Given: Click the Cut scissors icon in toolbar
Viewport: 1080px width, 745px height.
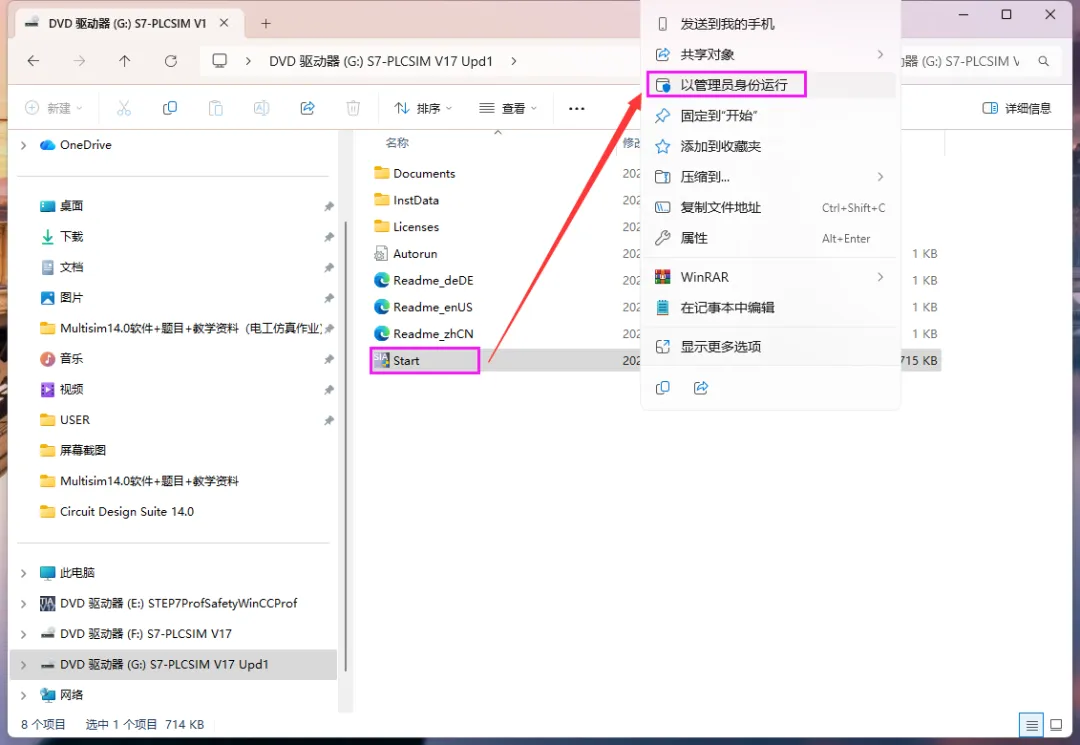Looking at the screenshot, I should point(123,108).
